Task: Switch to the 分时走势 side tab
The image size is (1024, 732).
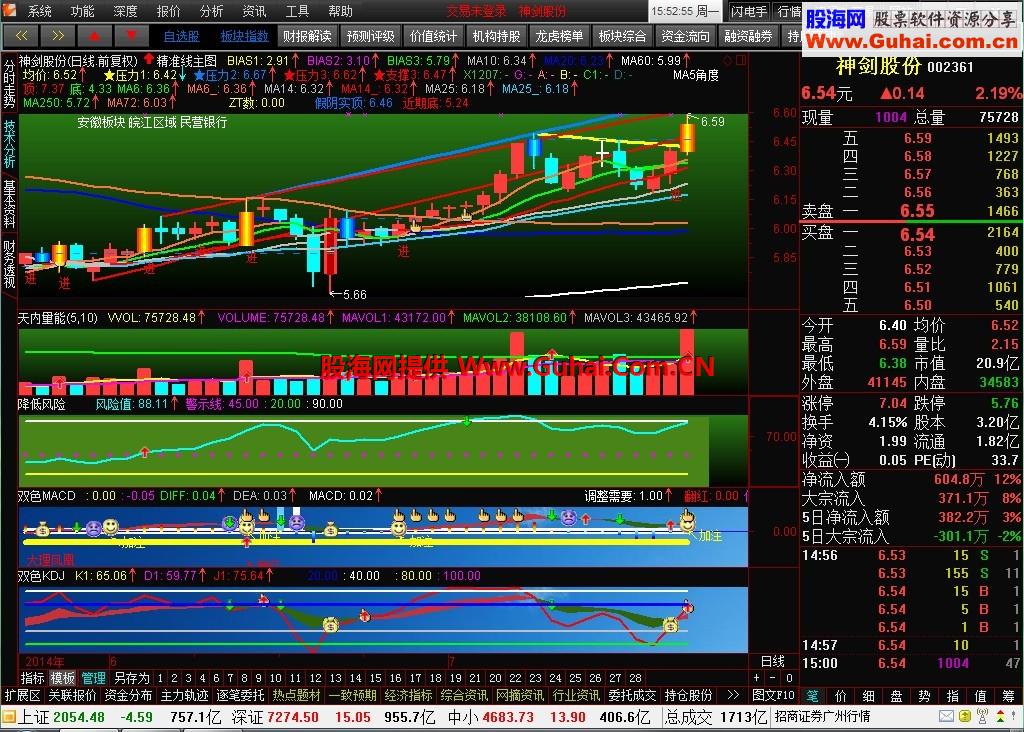Action: (9, 84)
